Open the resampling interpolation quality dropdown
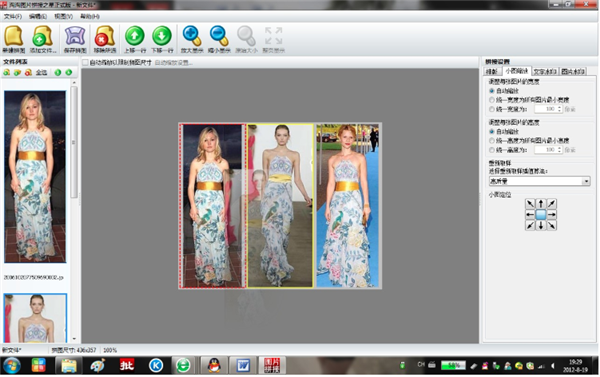The image size is (600, 377). [x=540, y=181]
